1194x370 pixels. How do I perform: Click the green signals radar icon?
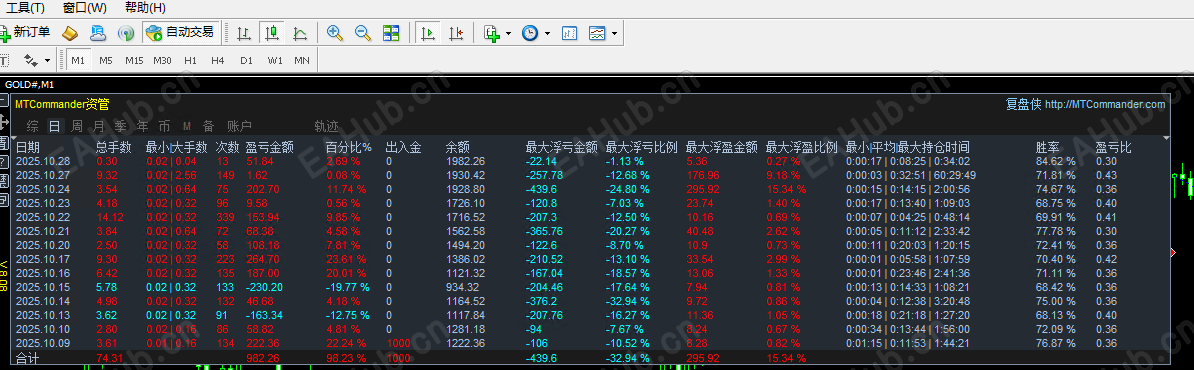point(126,33)
